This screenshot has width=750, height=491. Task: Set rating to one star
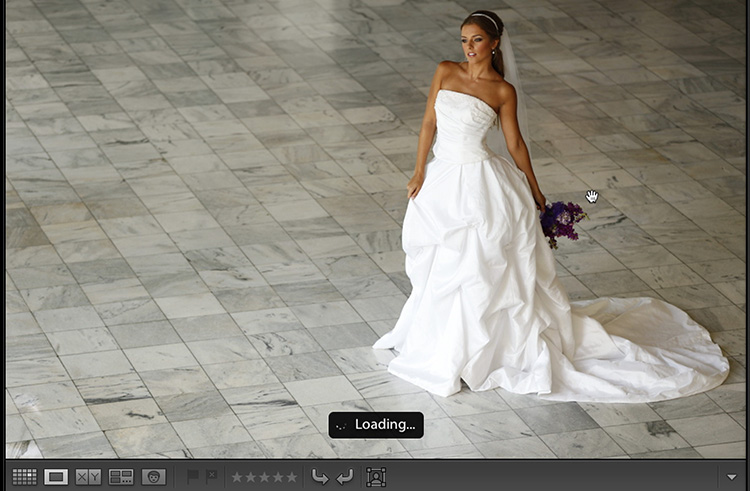pyautogui.click(x=237, y=477)
